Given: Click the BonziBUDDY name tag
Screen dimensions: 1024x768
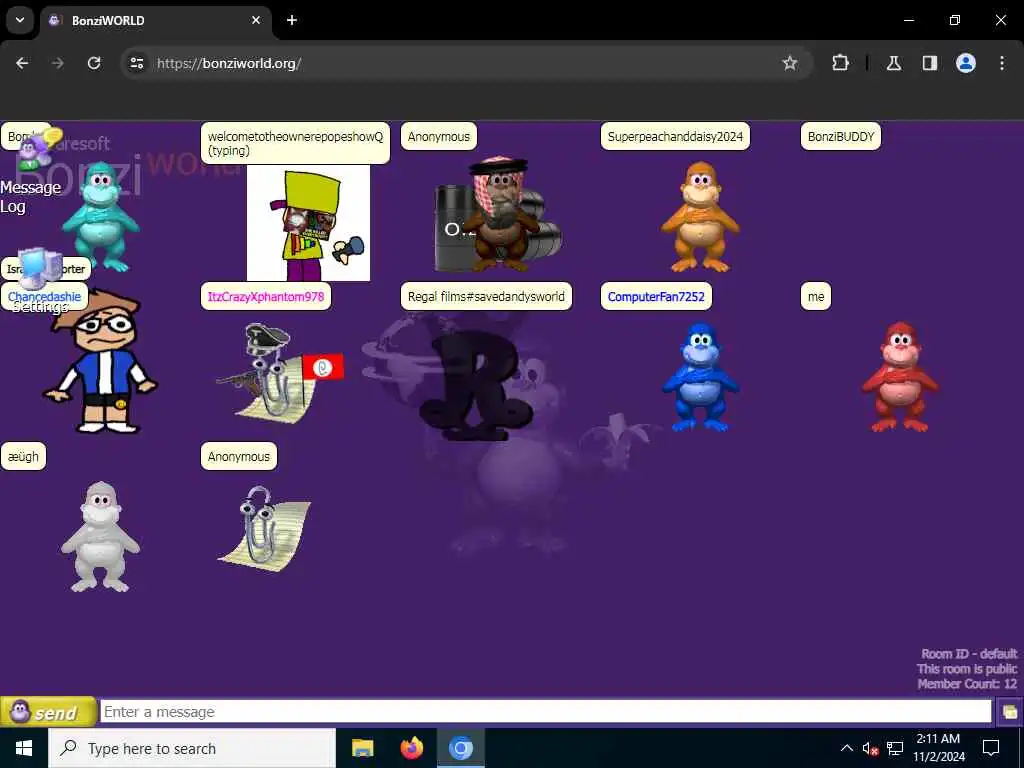Looking at the screenshot, I should coord(840,136).
